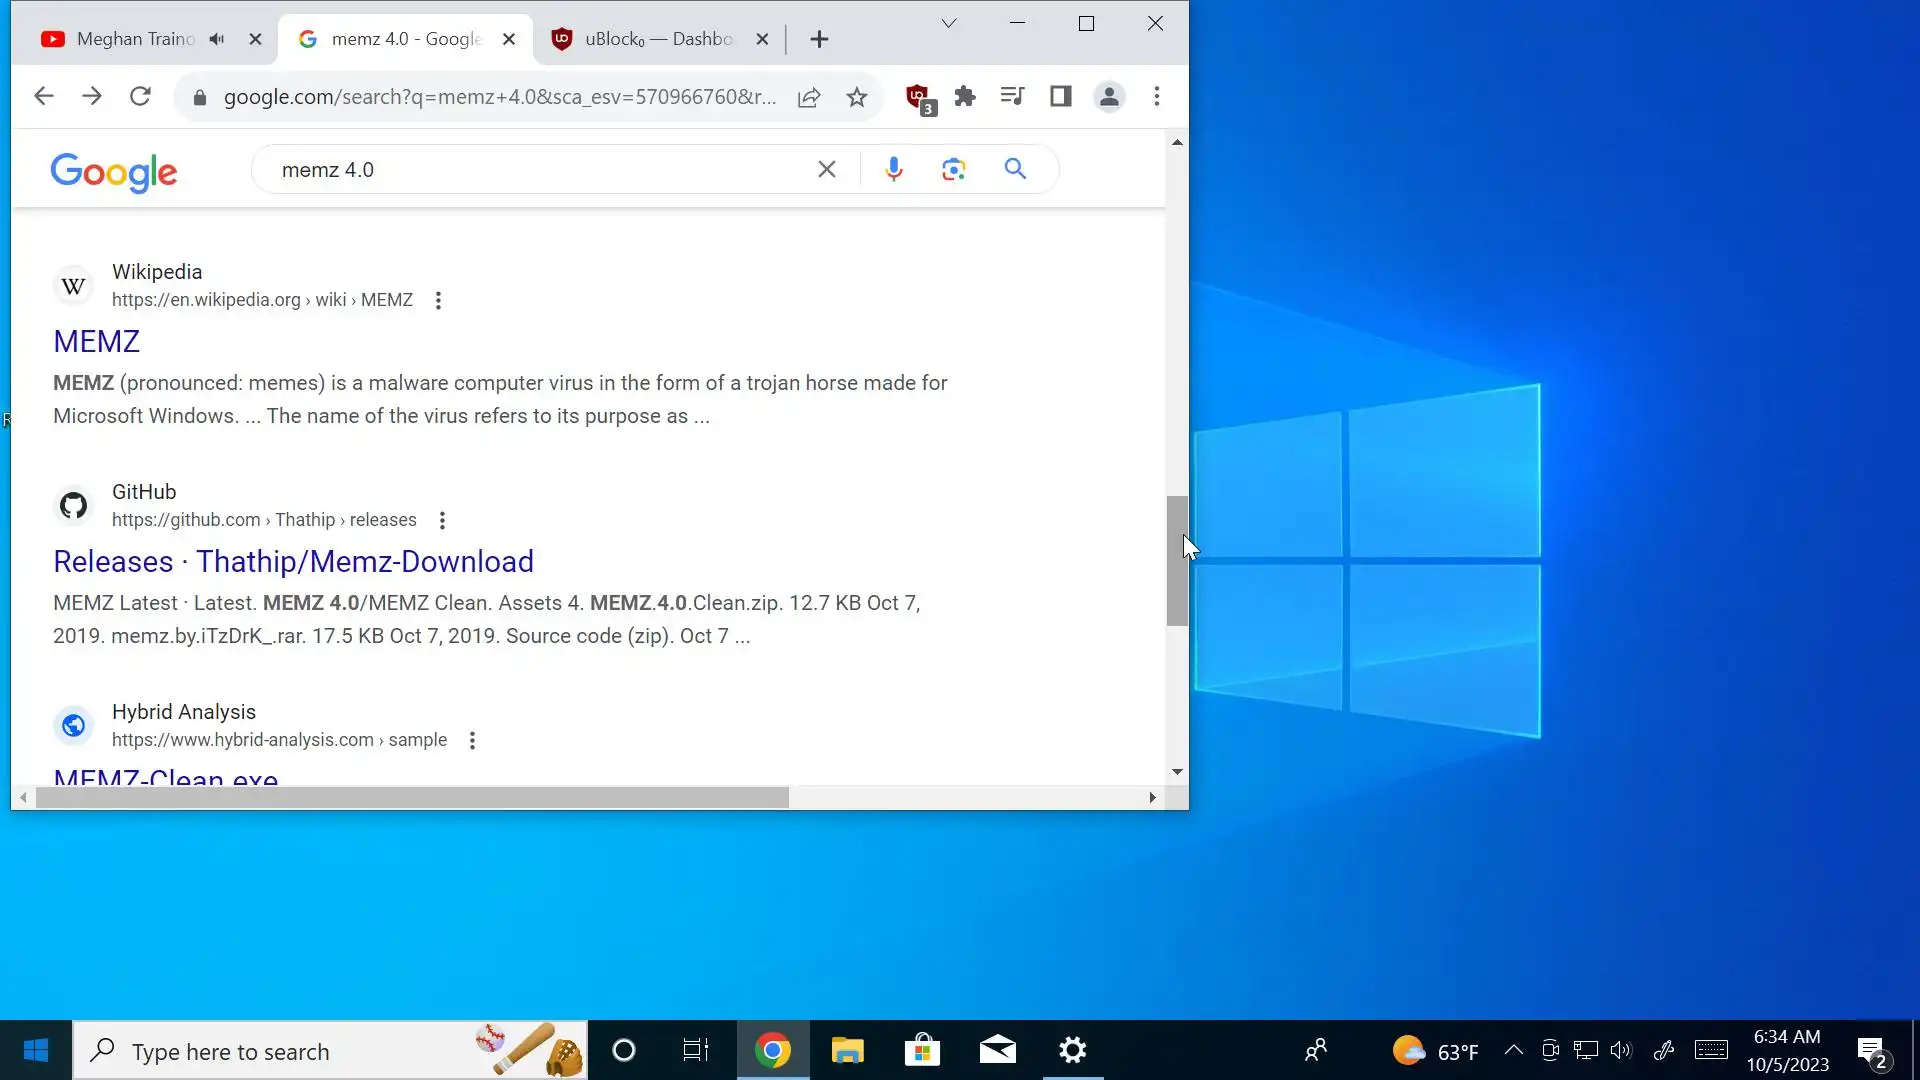Search by image with Google Lens

(x=953, y=170)
